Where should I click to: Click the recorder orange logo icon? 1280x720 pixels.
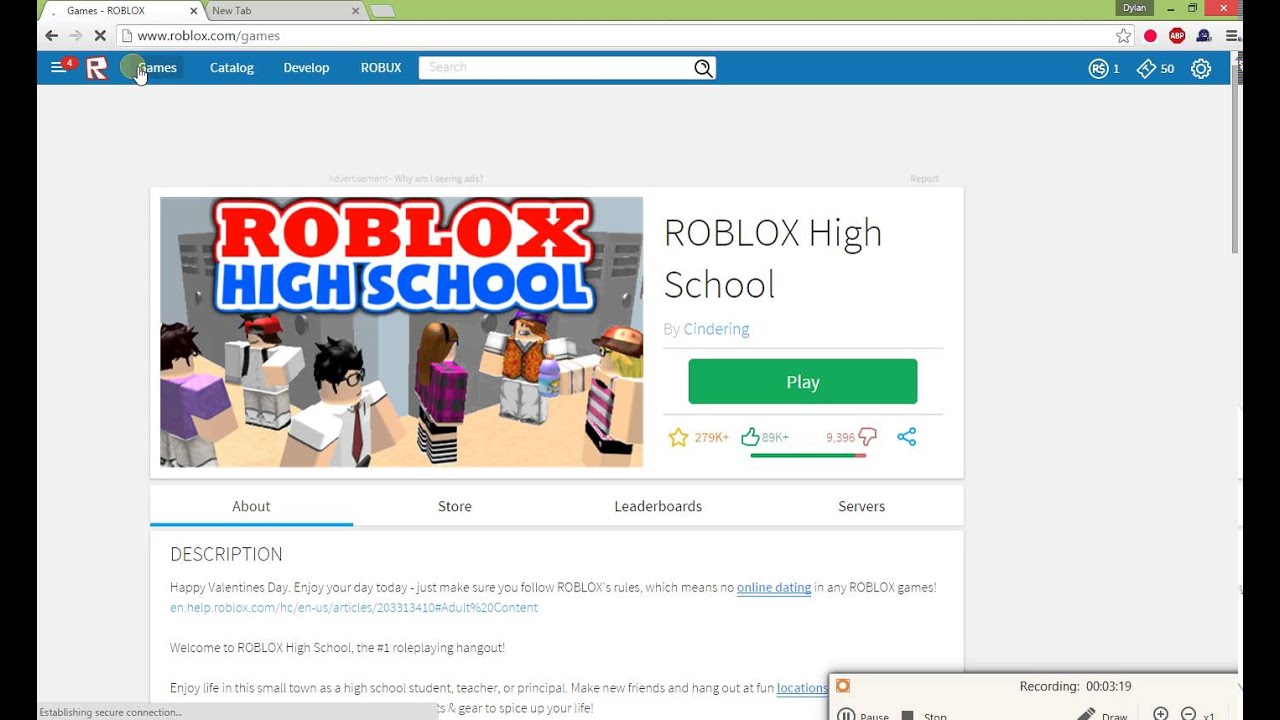843,686
